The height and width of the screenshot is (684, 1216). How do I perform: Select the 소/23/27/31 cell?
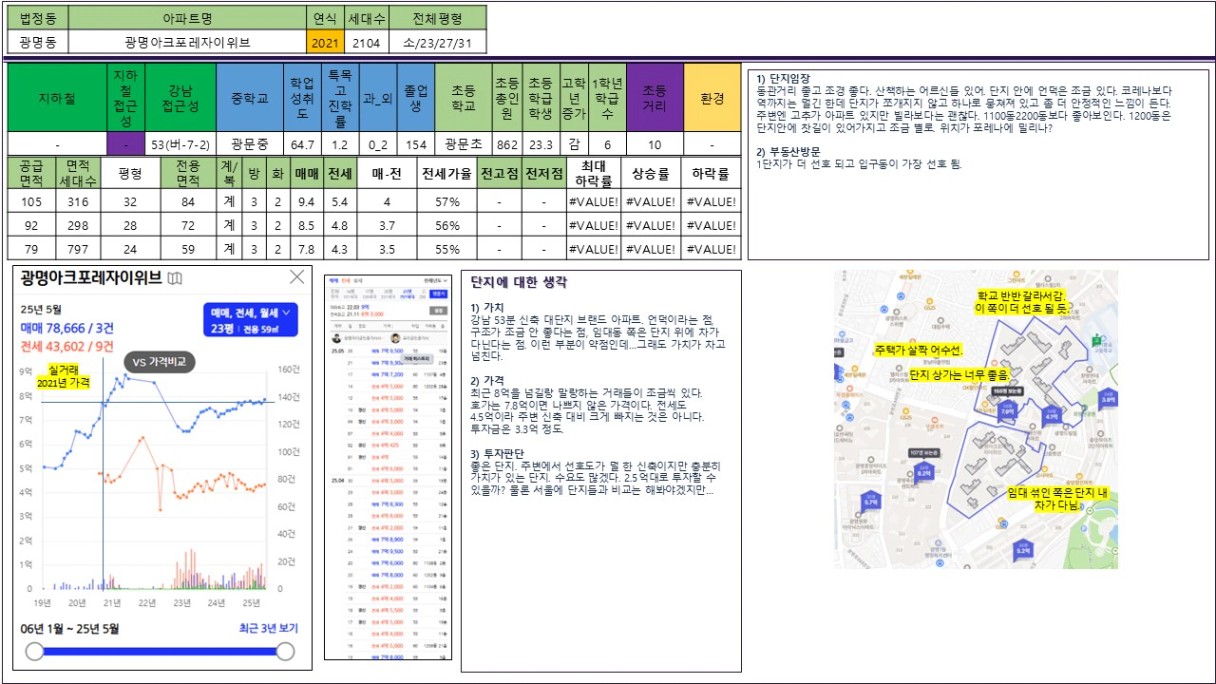point(436,43)
